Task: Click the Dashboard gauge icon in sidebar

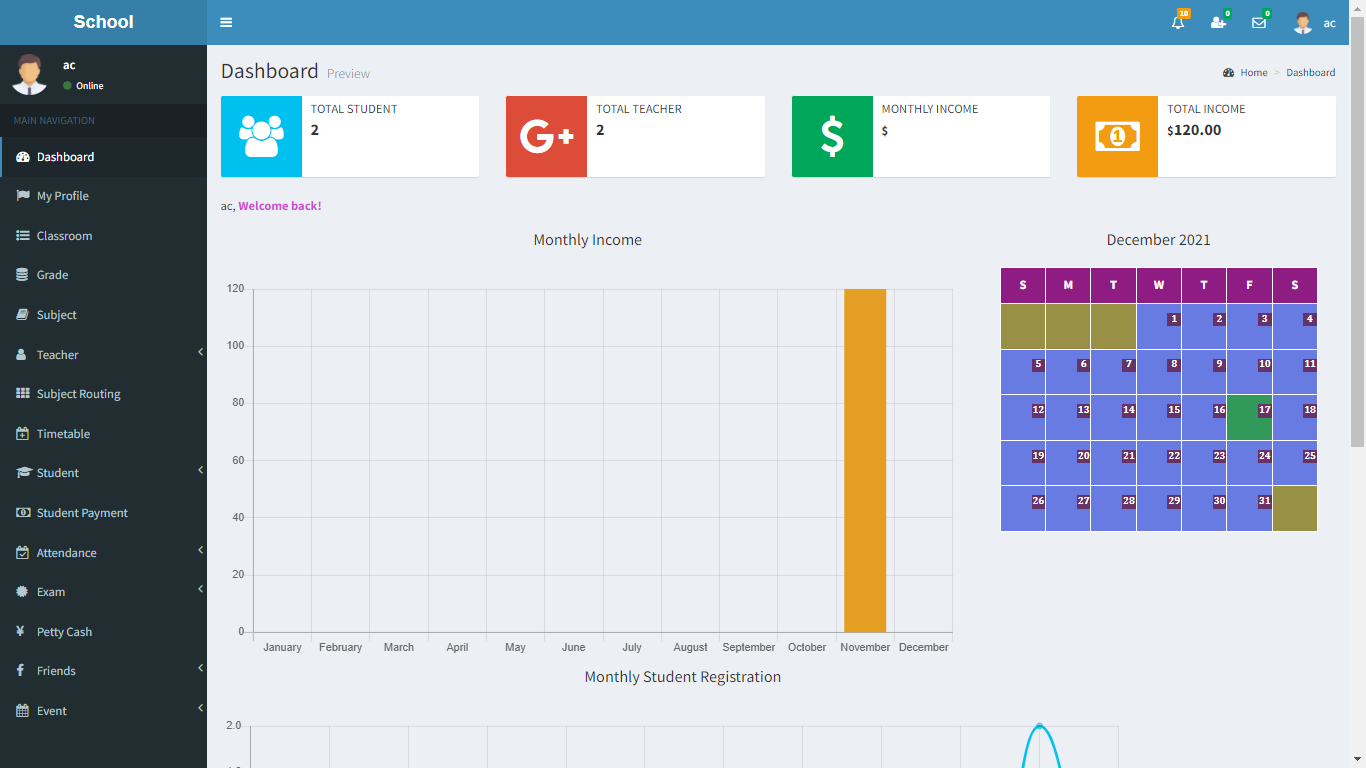Action: coord(23,157)
